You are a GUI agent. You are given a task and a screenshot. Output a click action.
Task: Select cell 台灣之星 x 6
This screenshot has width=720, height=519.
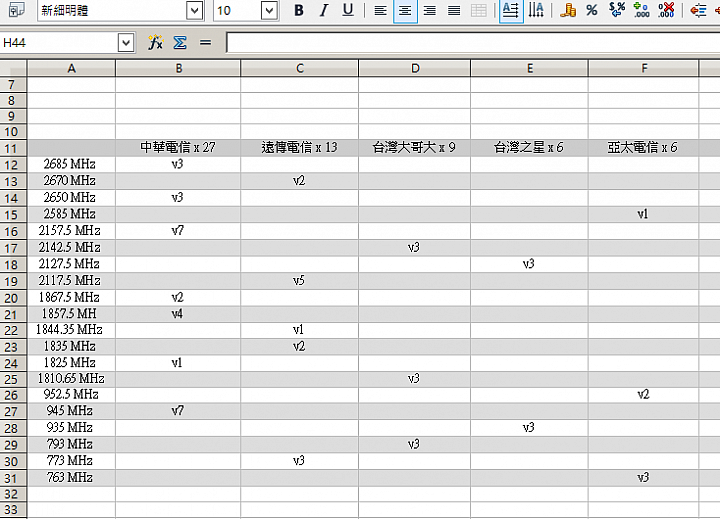pyautogui.click(x=529, y=147)
